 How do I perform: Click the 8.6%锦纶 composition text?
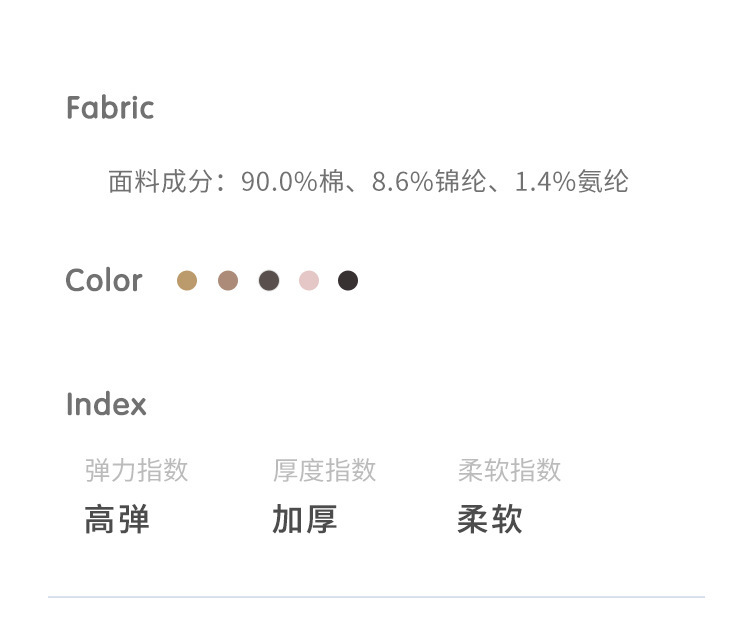pyautogui.click(x=429, y=182)
